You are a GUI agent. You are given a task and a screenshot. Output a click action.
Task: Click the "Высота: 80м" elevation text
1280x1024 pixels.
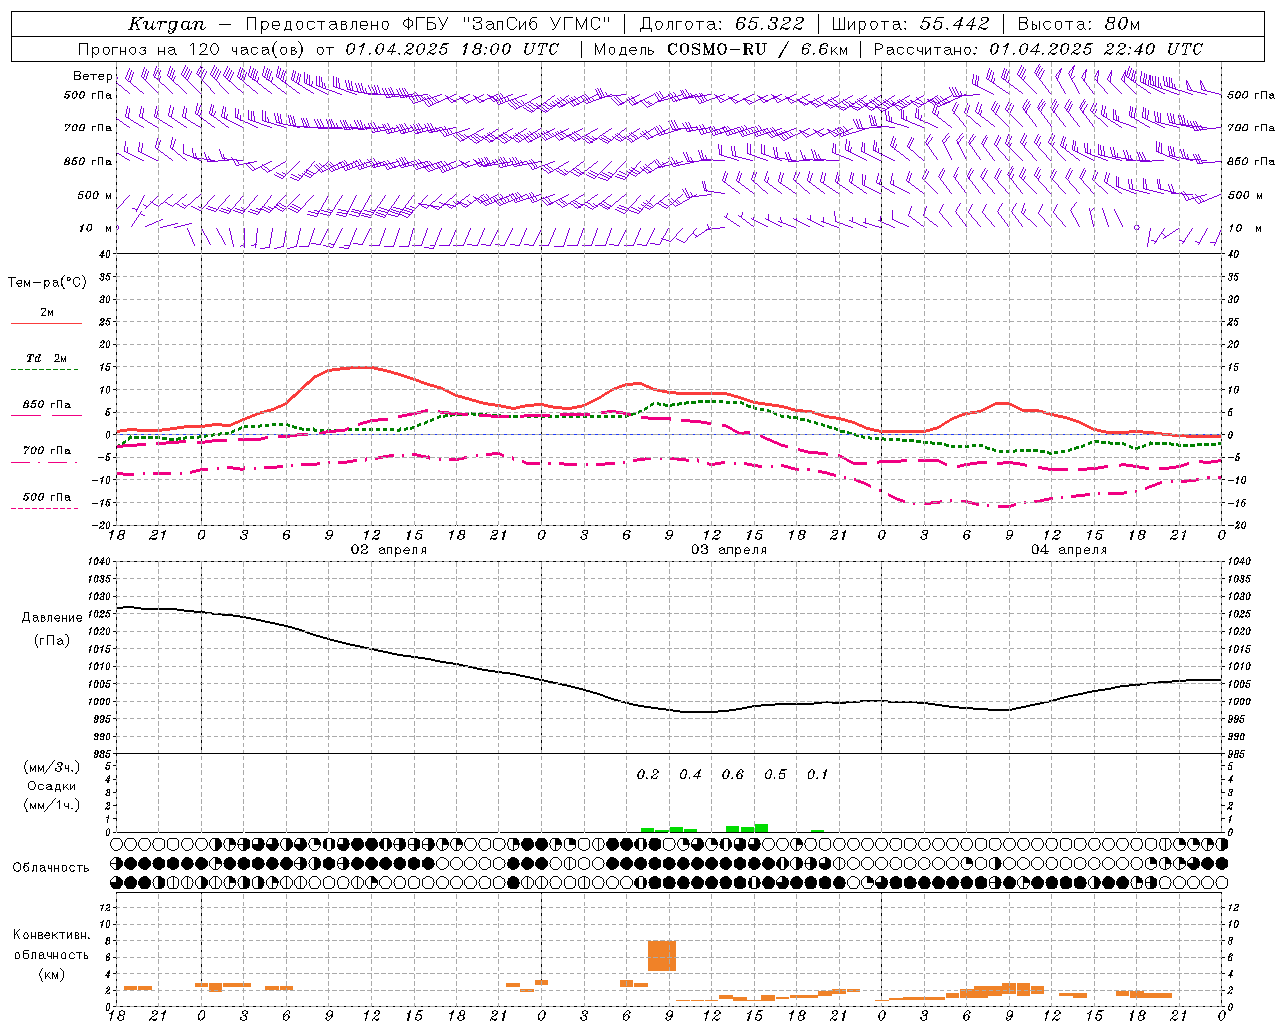click(x=1079, y=24)
